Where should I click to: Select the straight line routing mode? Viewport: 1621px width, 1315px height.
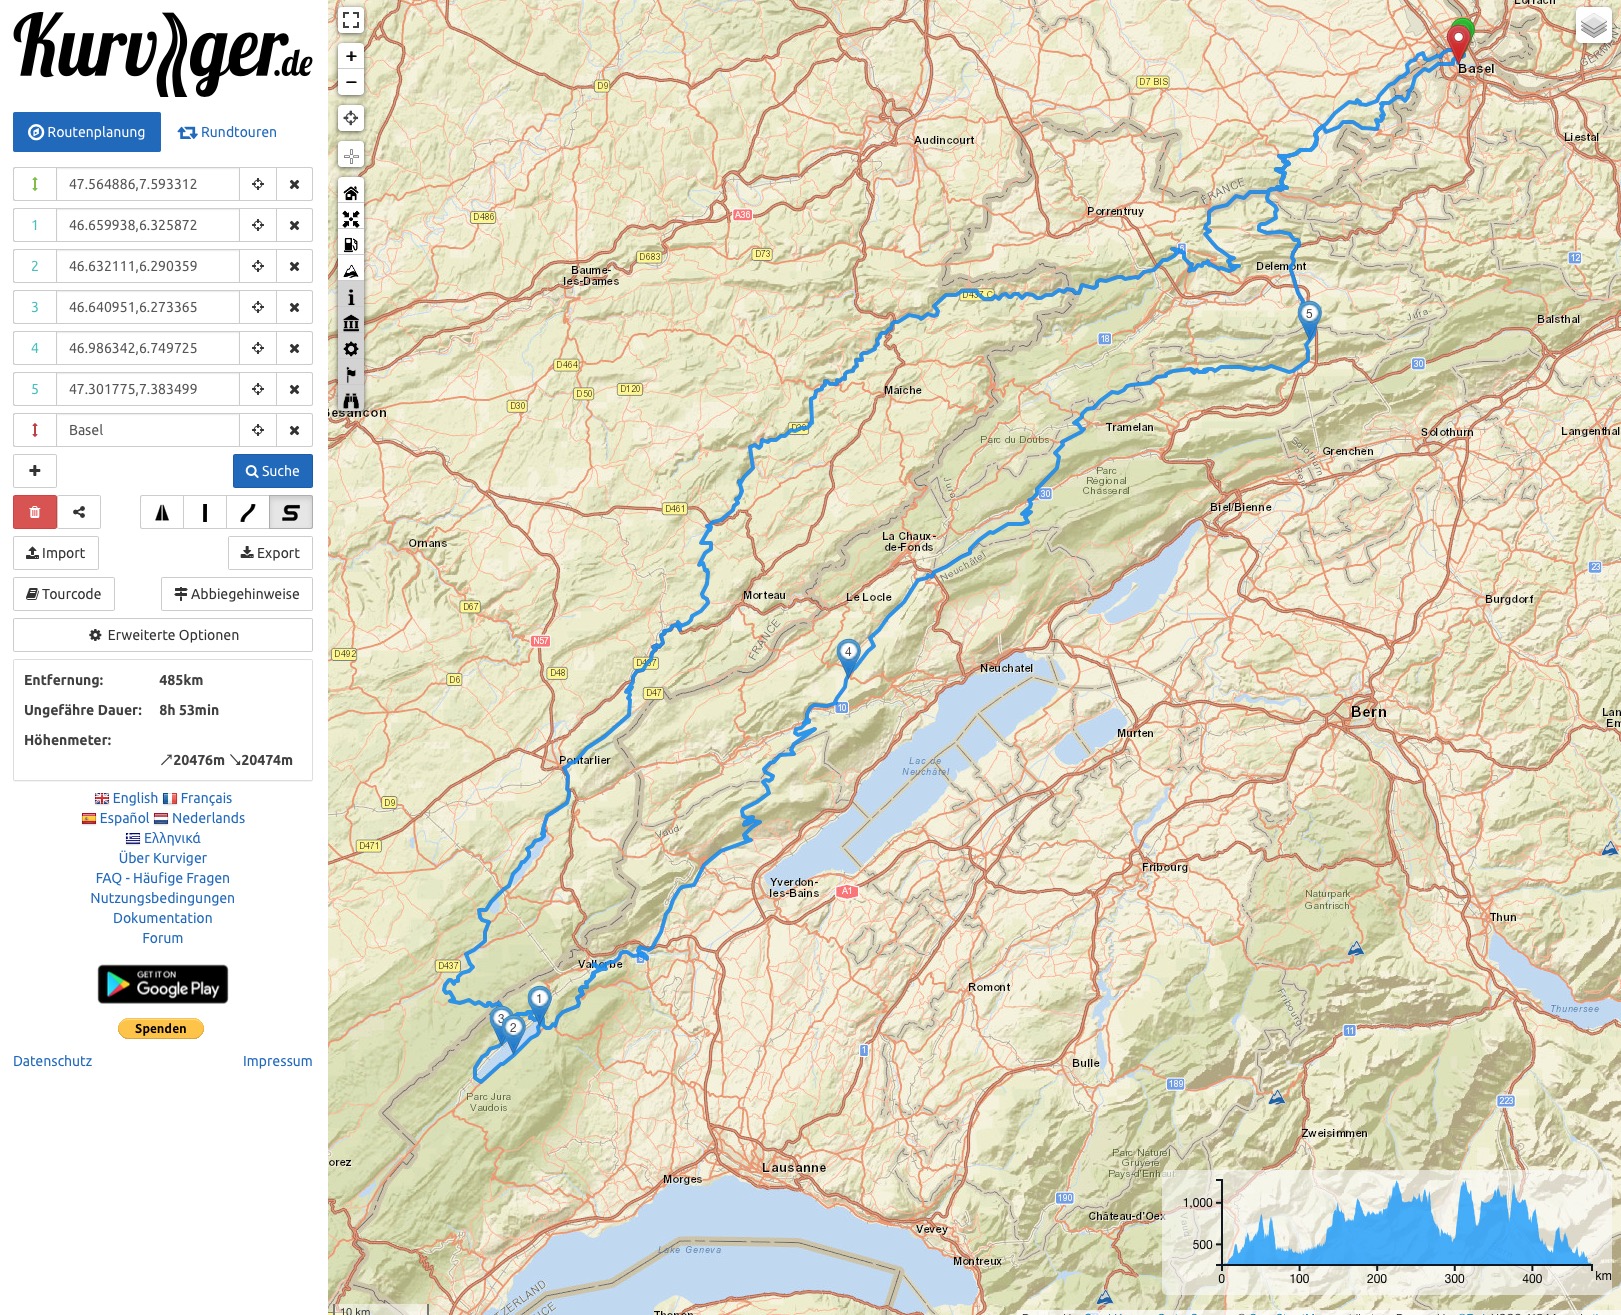point(205,513)
